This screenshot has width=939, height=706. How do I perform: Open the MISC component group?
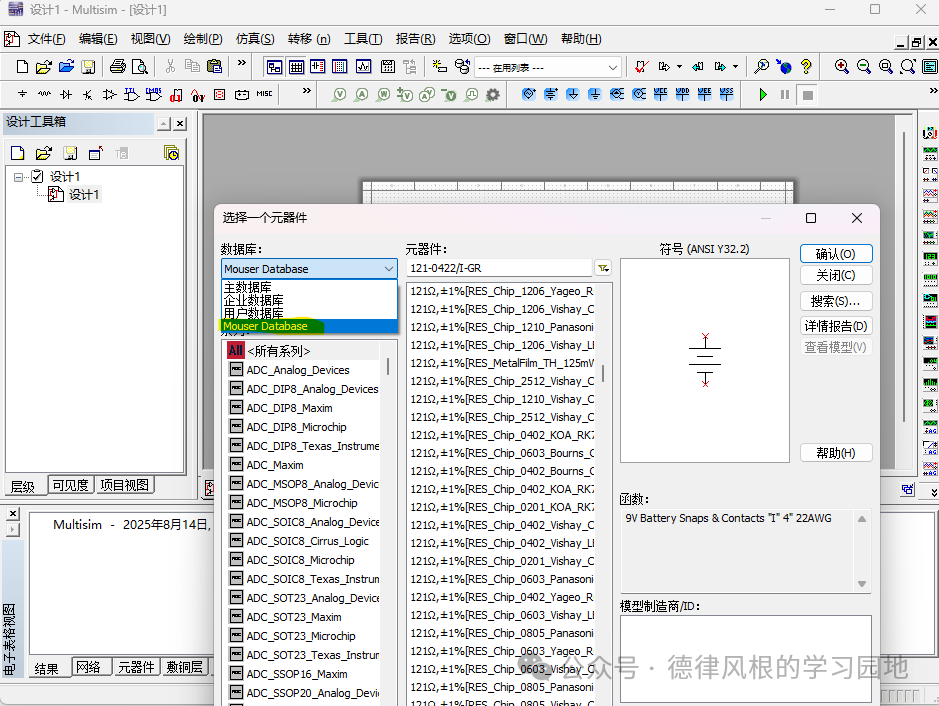pos(264,94)
